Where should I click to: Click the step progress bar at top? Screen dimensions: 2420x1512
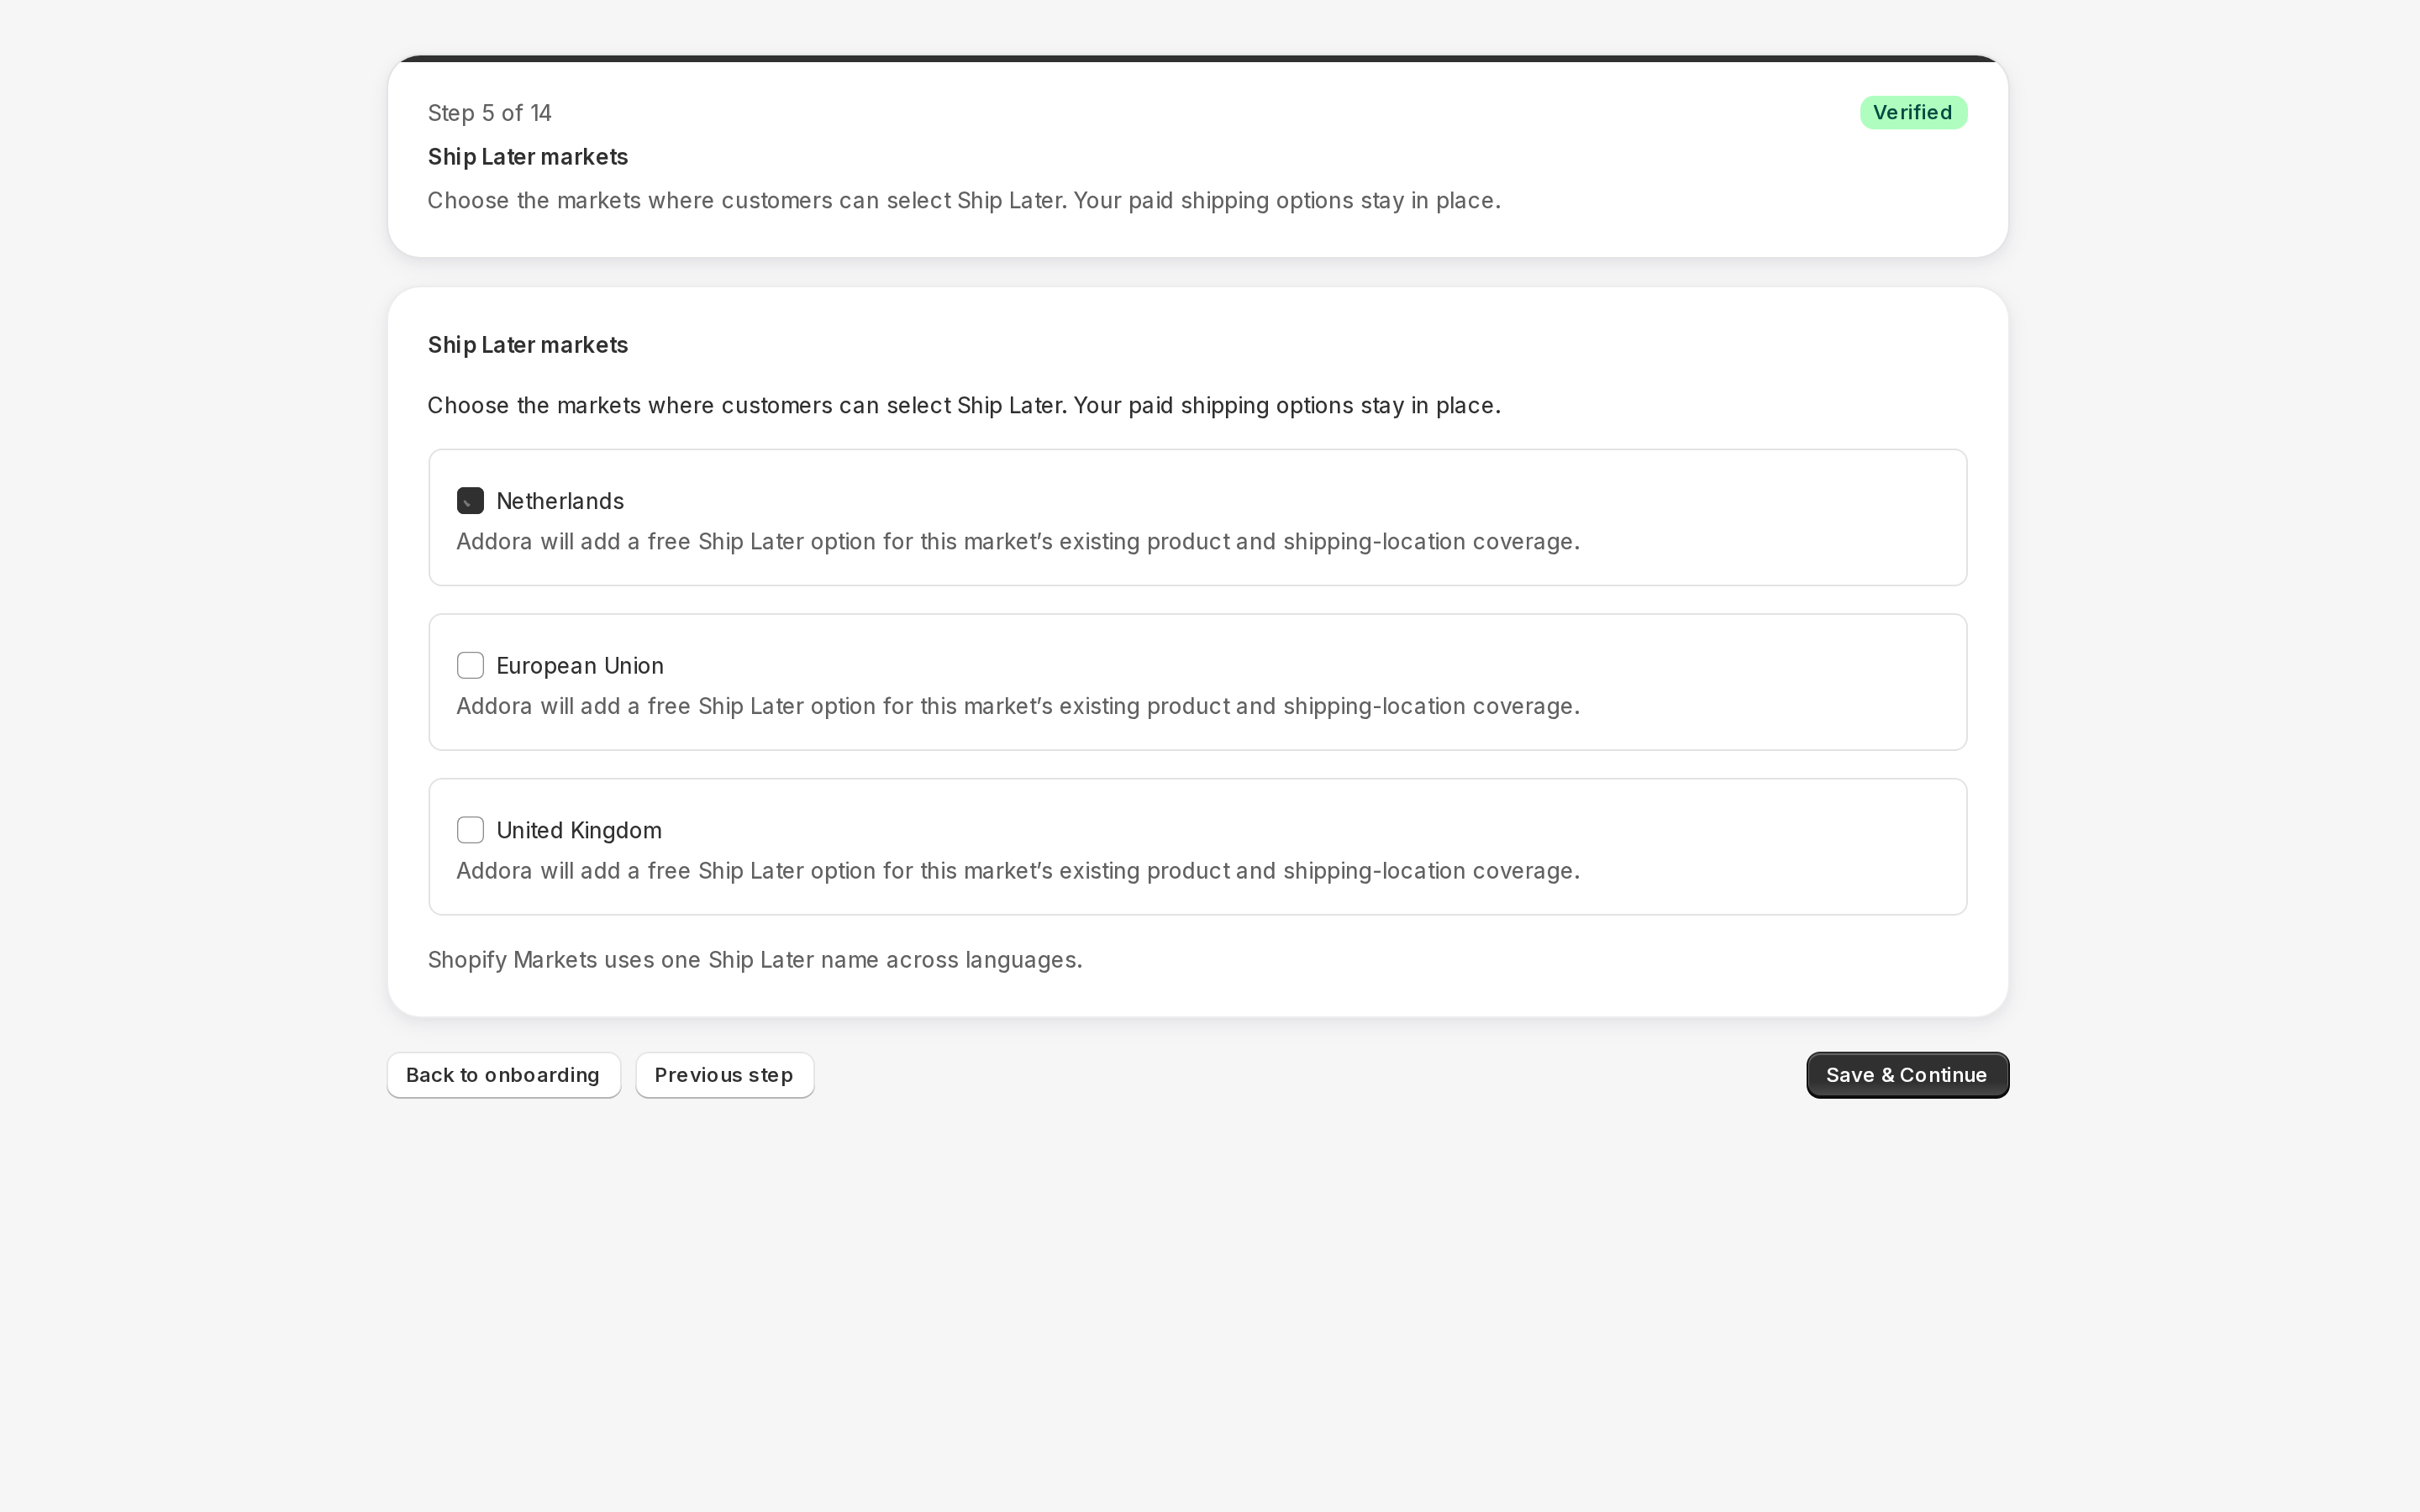point(1198,59)
